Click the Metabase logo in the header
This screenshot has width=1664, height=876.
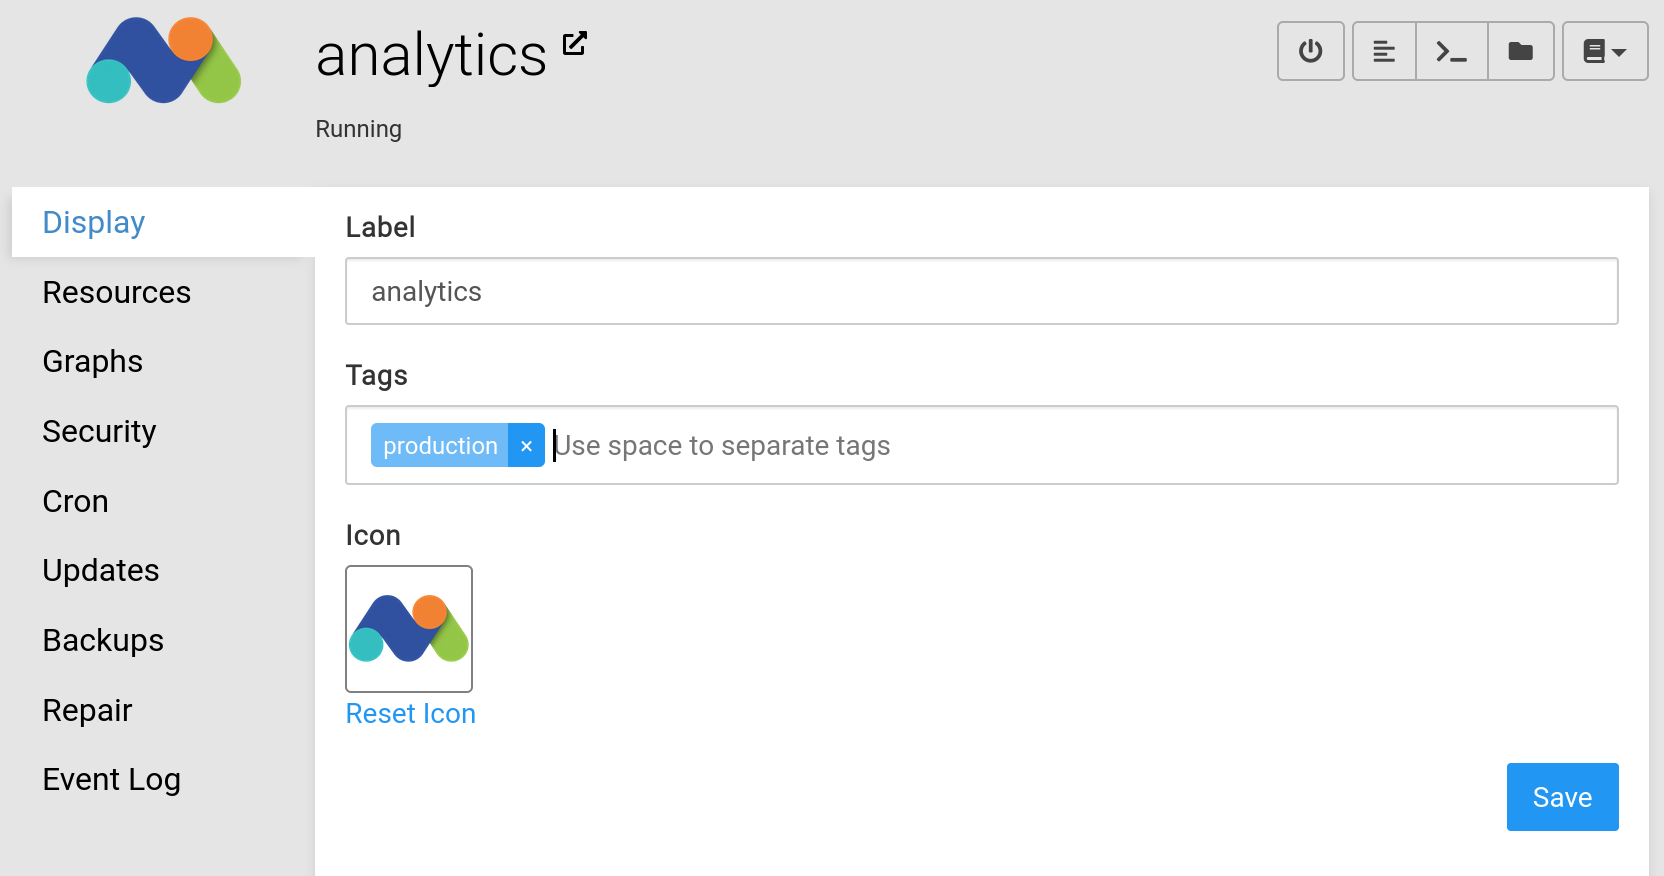tap(164, 60)
